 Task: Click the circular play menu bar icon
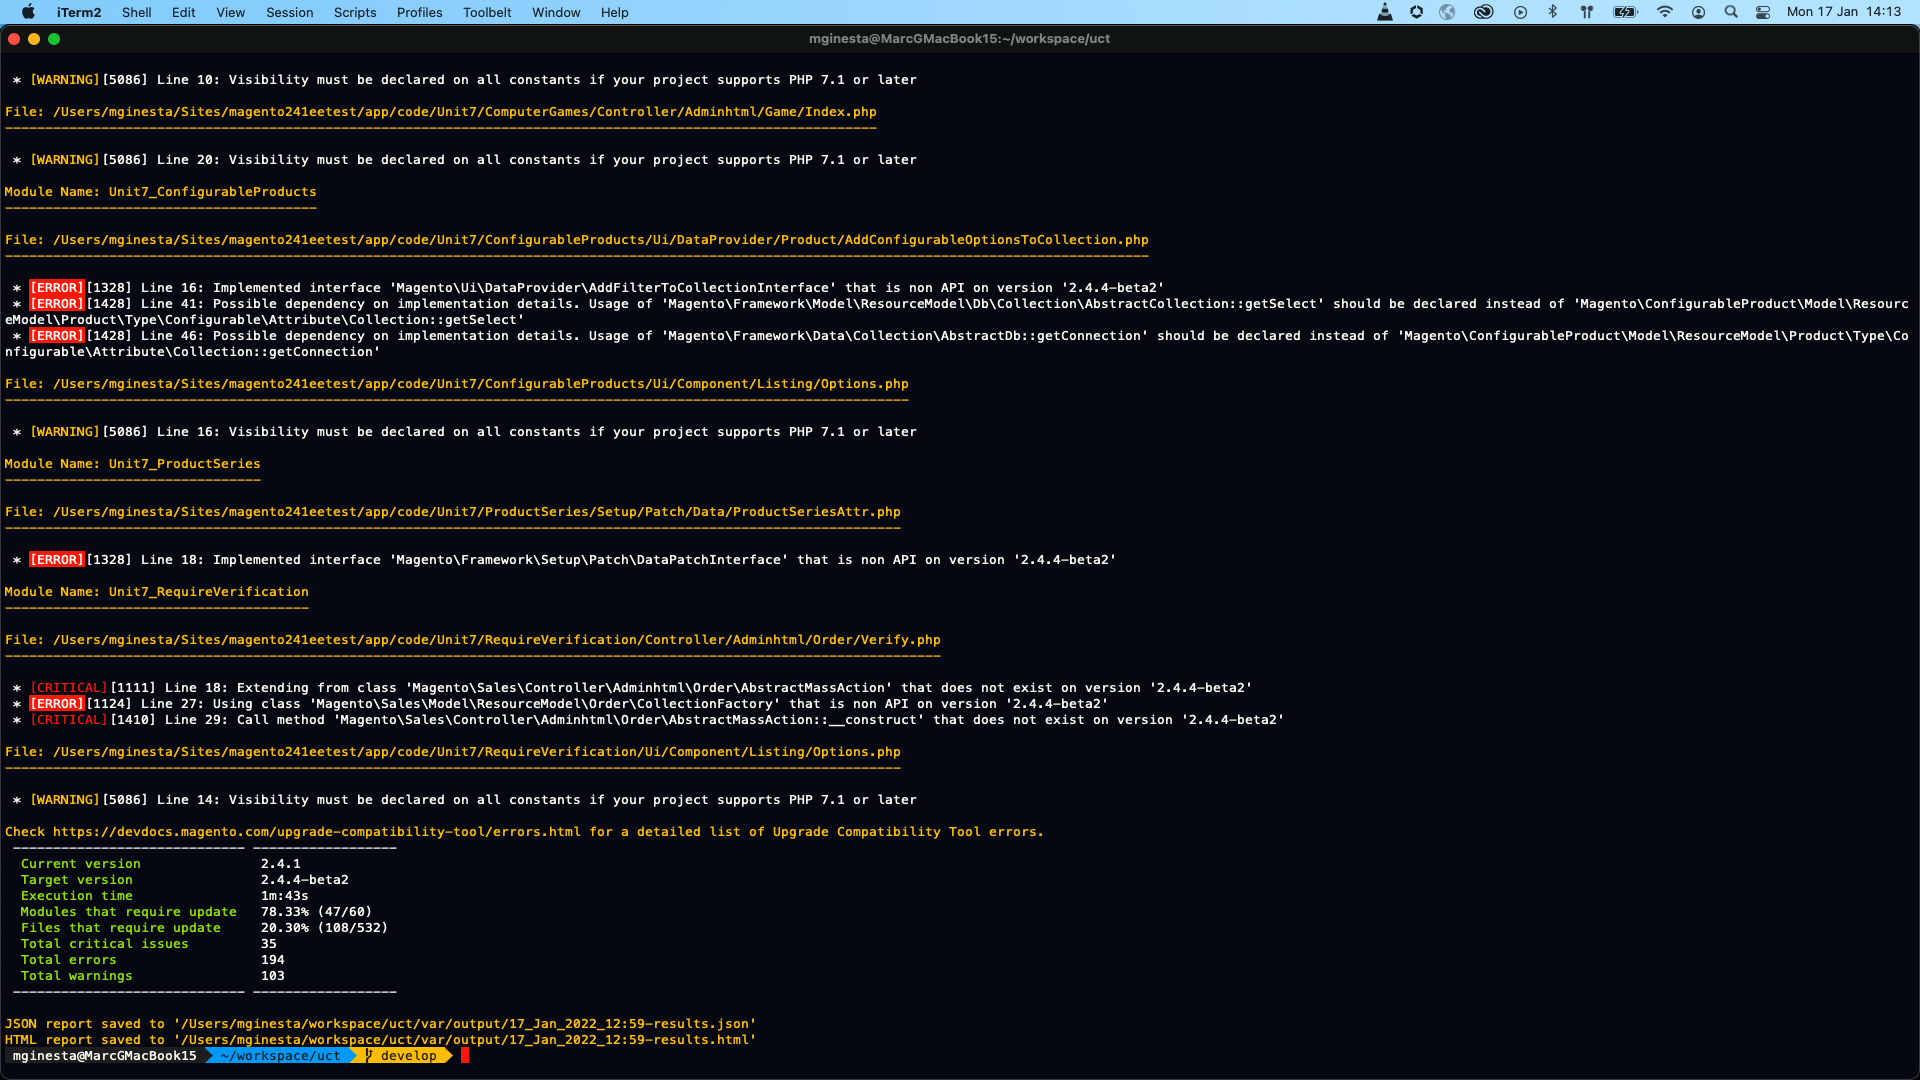pyautogui.click(x=1521, y=12)
